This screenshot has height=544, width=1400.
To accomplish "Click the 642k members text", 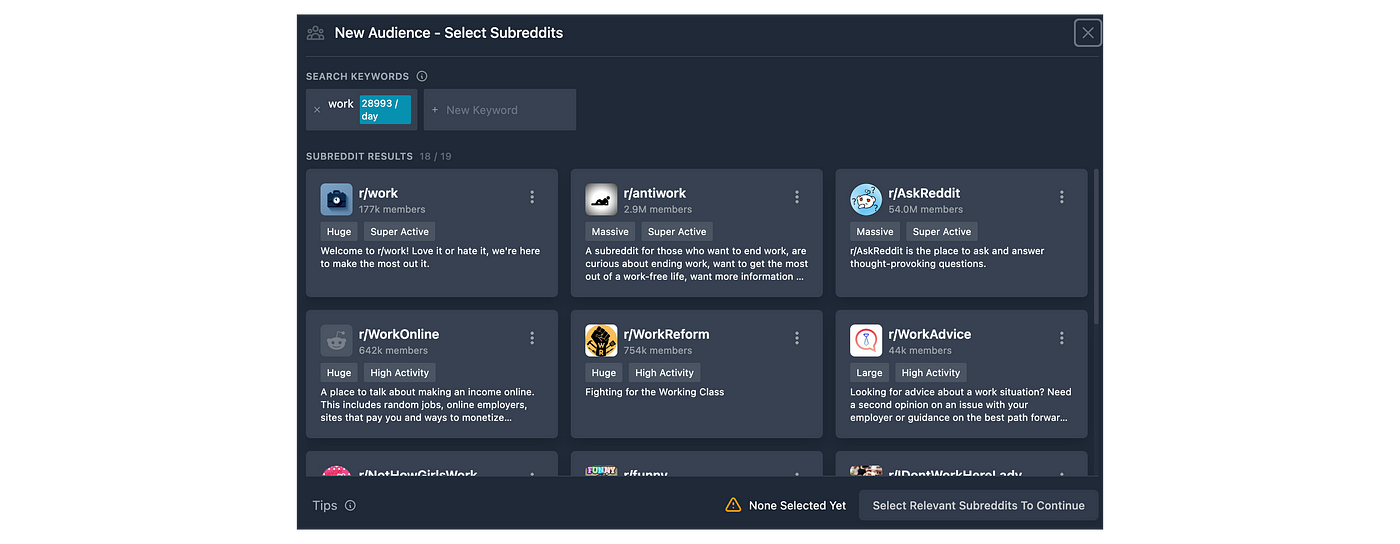I will point(393,351).
